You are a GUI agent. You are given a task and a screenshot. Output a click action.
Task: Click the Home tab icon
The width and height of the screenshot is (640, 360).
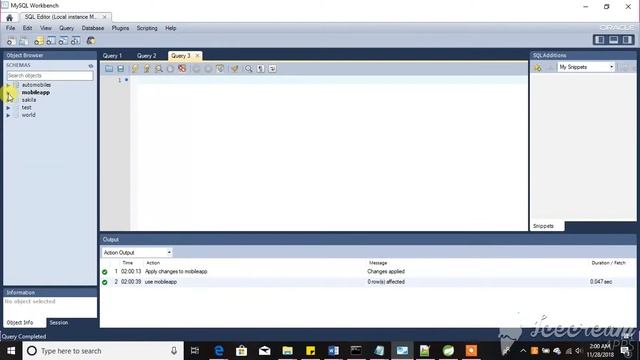click(x=9, y=18)
